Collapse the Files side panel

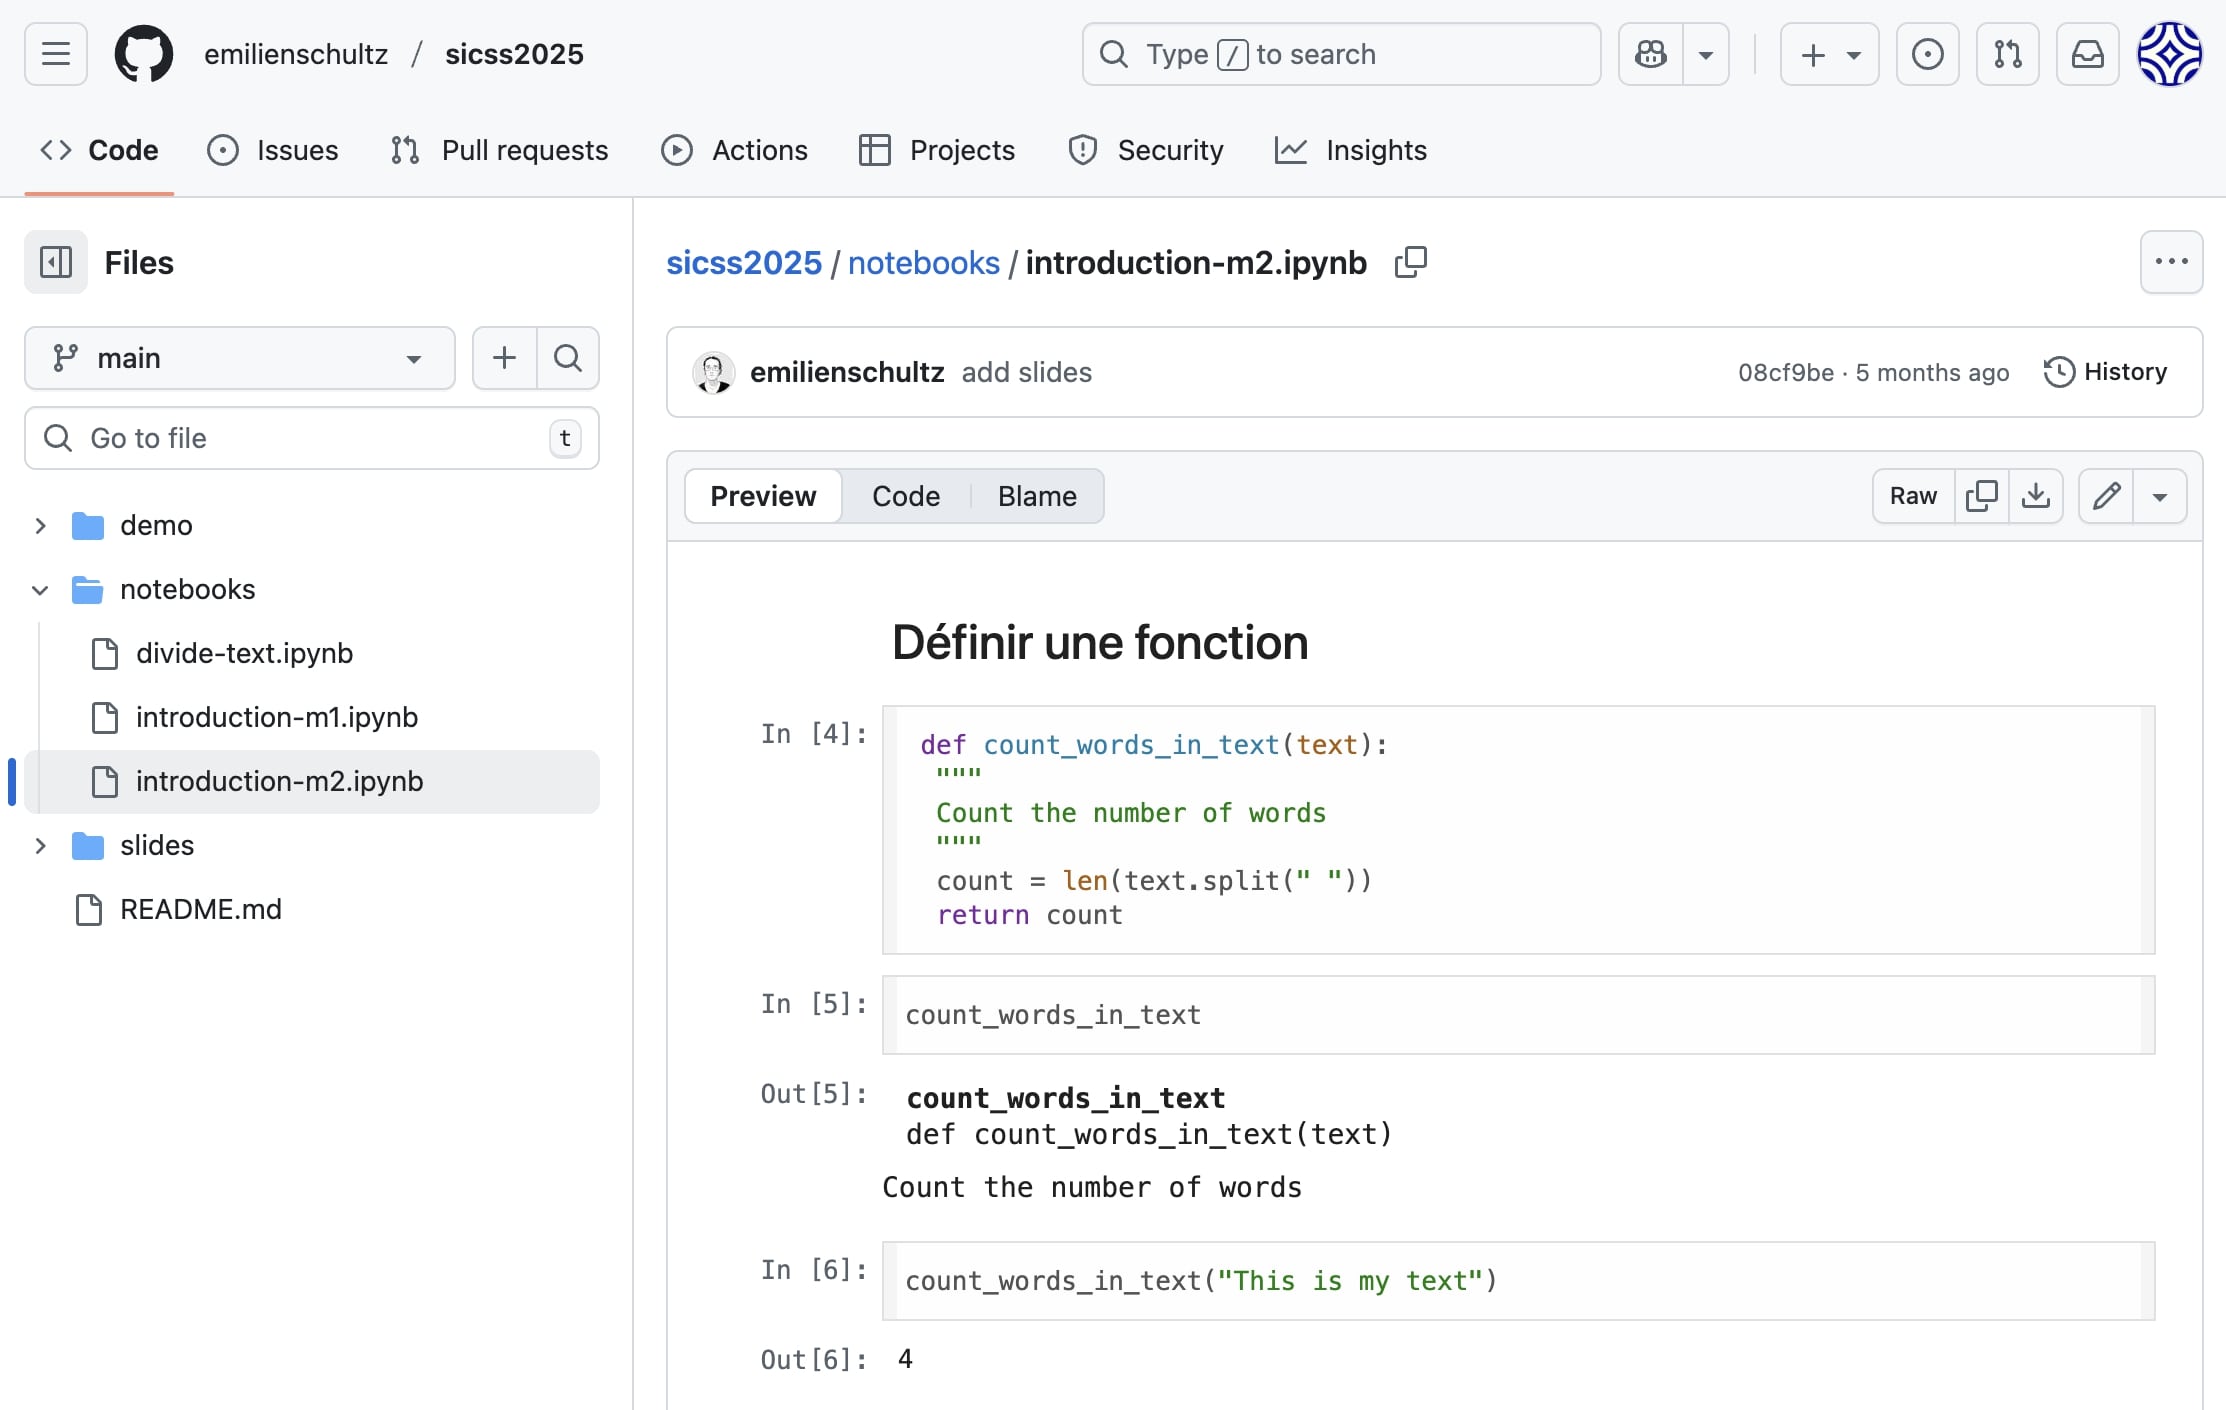tap(55, 262)
